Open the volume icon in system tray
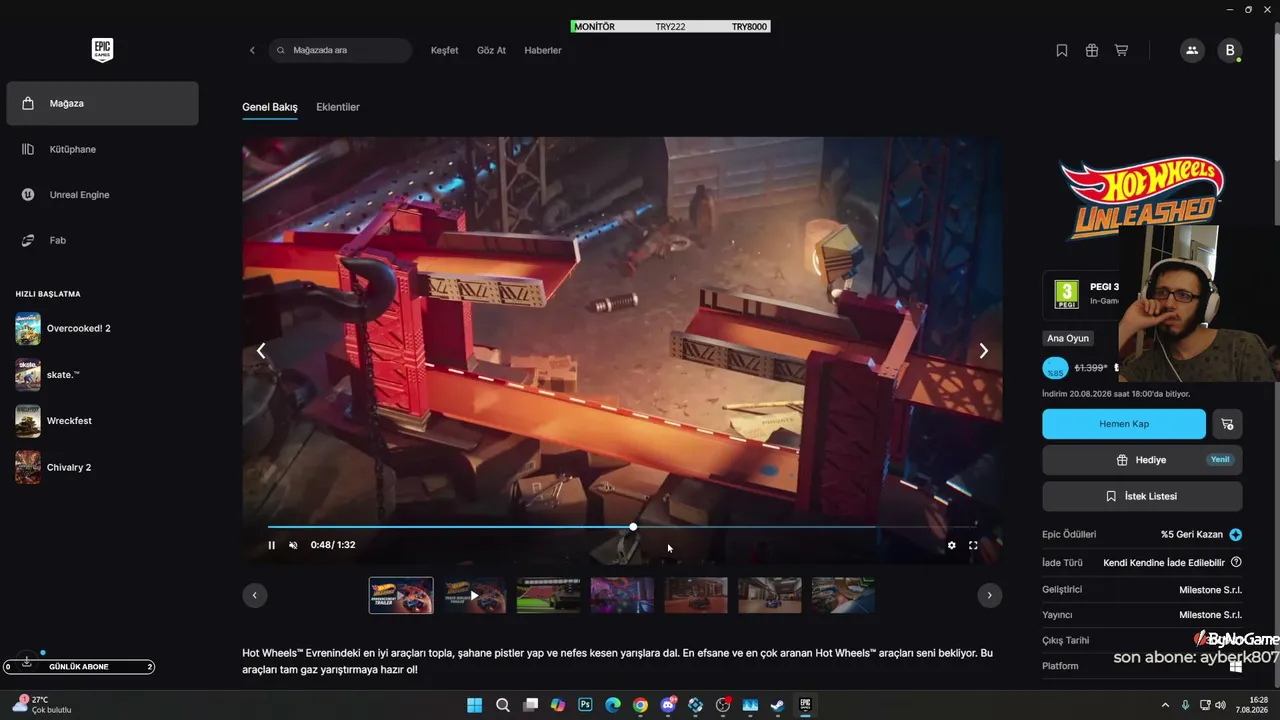This screenshot has width=1280, height=720. tap(1218, 705)
